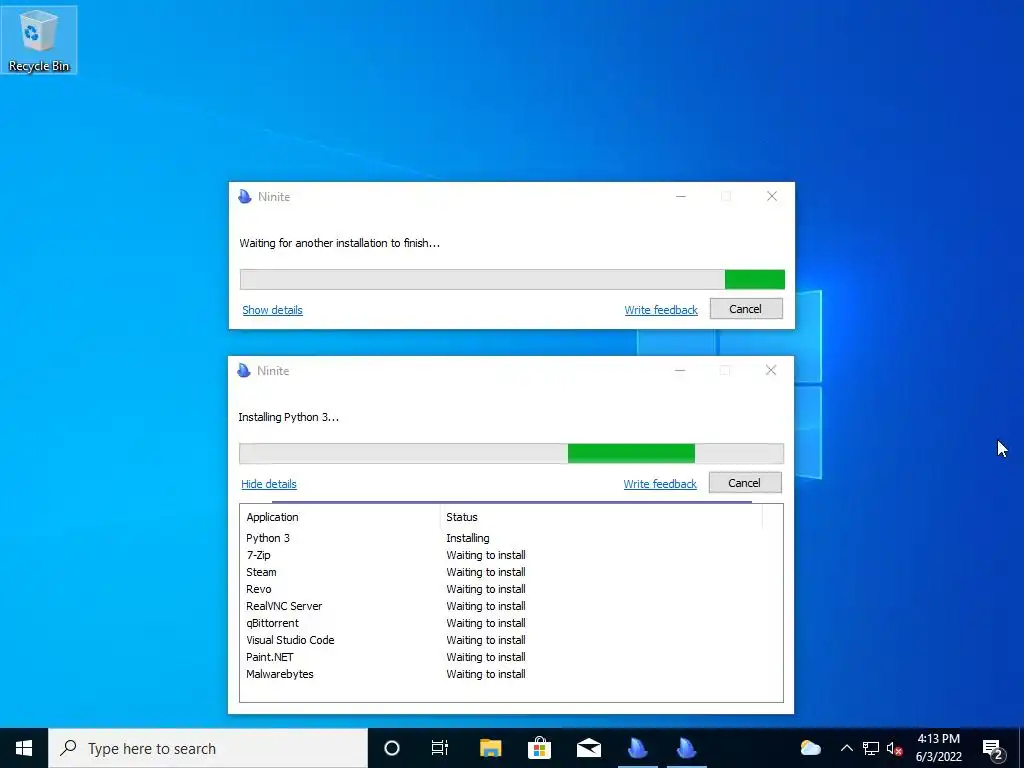Viewport: 1024px width, 768px height.
Task: Click progress bar under Installing Python 3
Action: click(x=511, y=453)
